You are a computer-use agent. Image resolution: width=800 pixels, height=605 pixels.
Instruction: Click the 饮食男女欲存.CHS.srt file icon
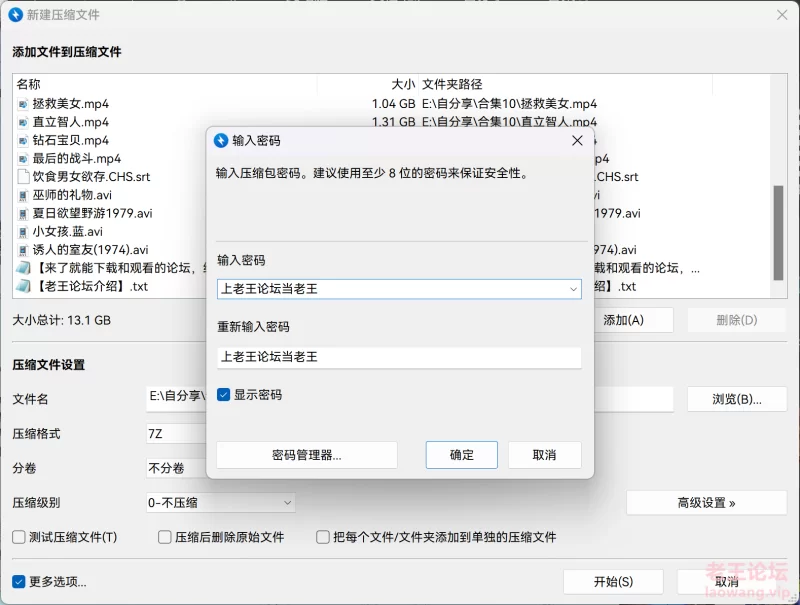pyautogui.click(x=22, y=177)
